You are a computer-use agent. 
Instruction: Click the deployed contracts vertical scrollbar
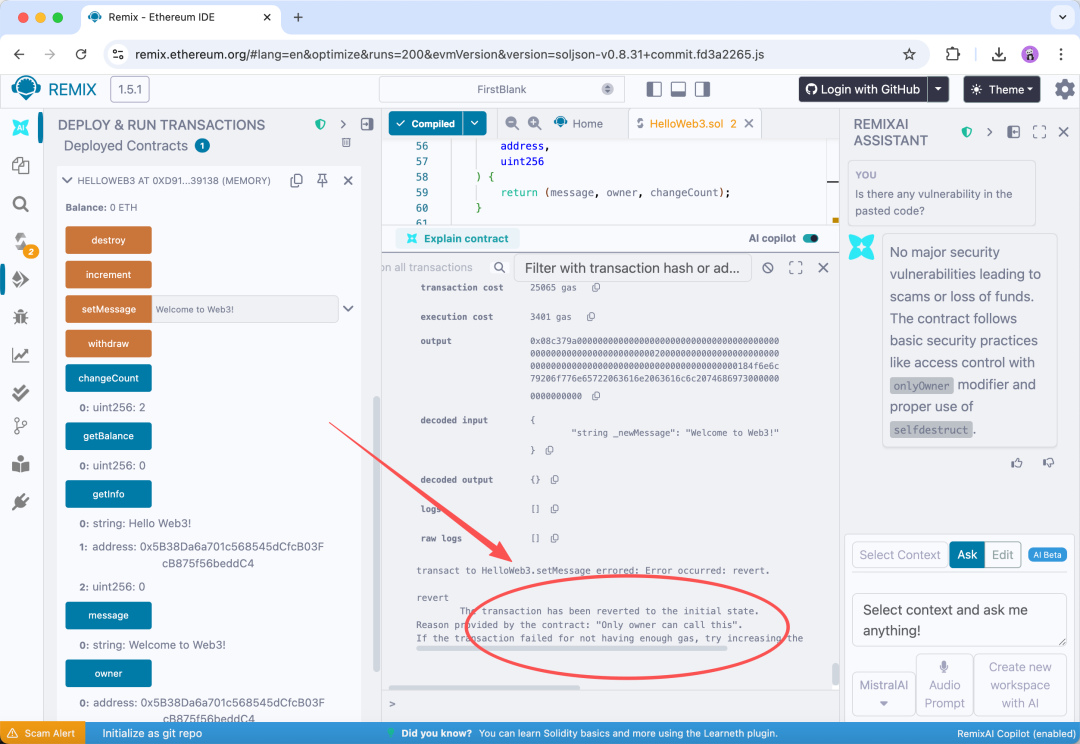tap(376, 534)
